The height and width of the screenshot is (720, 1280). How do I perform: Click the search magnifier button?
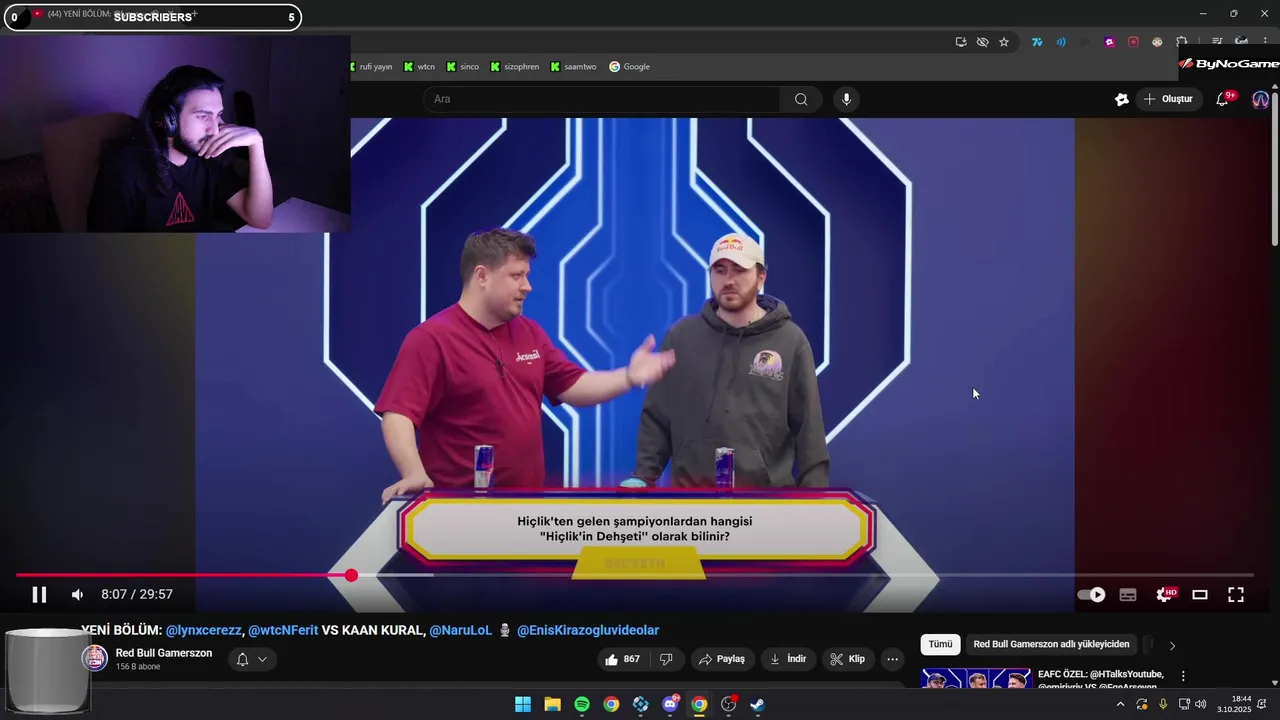pyautogui.click(x=801, y=99)
